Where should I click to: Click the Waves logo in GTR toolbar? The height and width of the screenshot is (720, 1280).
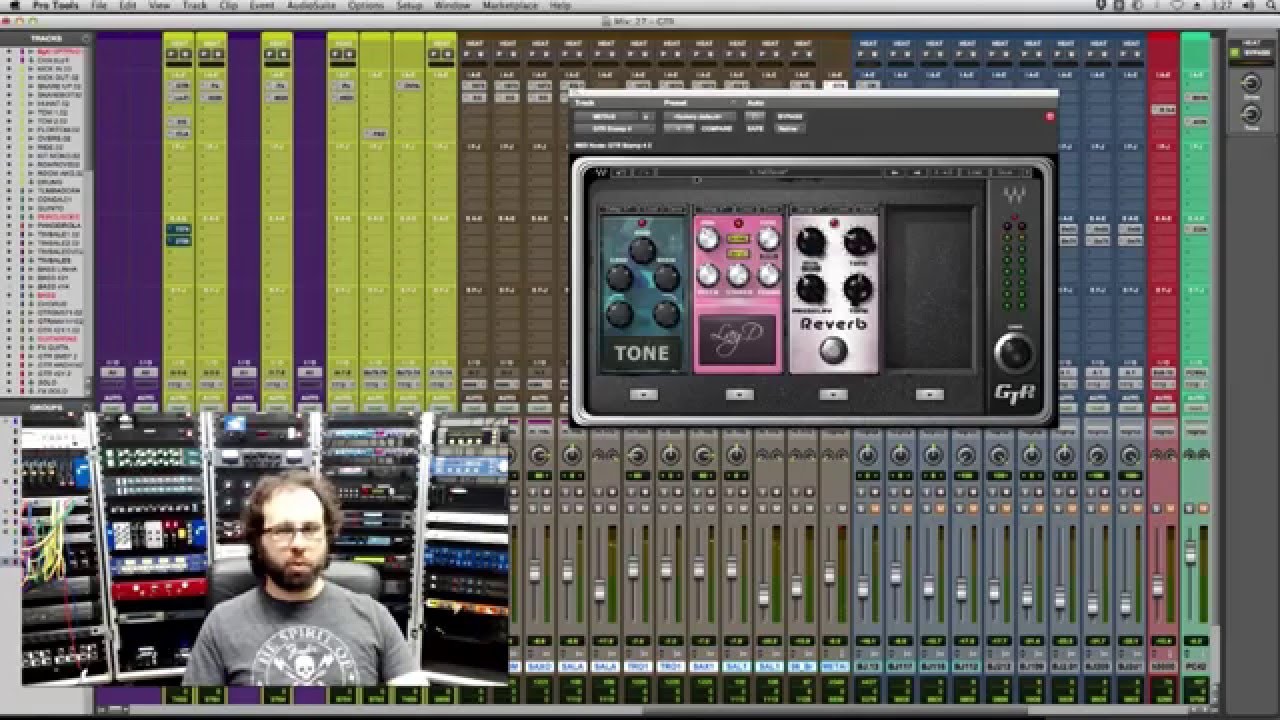[602, 172]
